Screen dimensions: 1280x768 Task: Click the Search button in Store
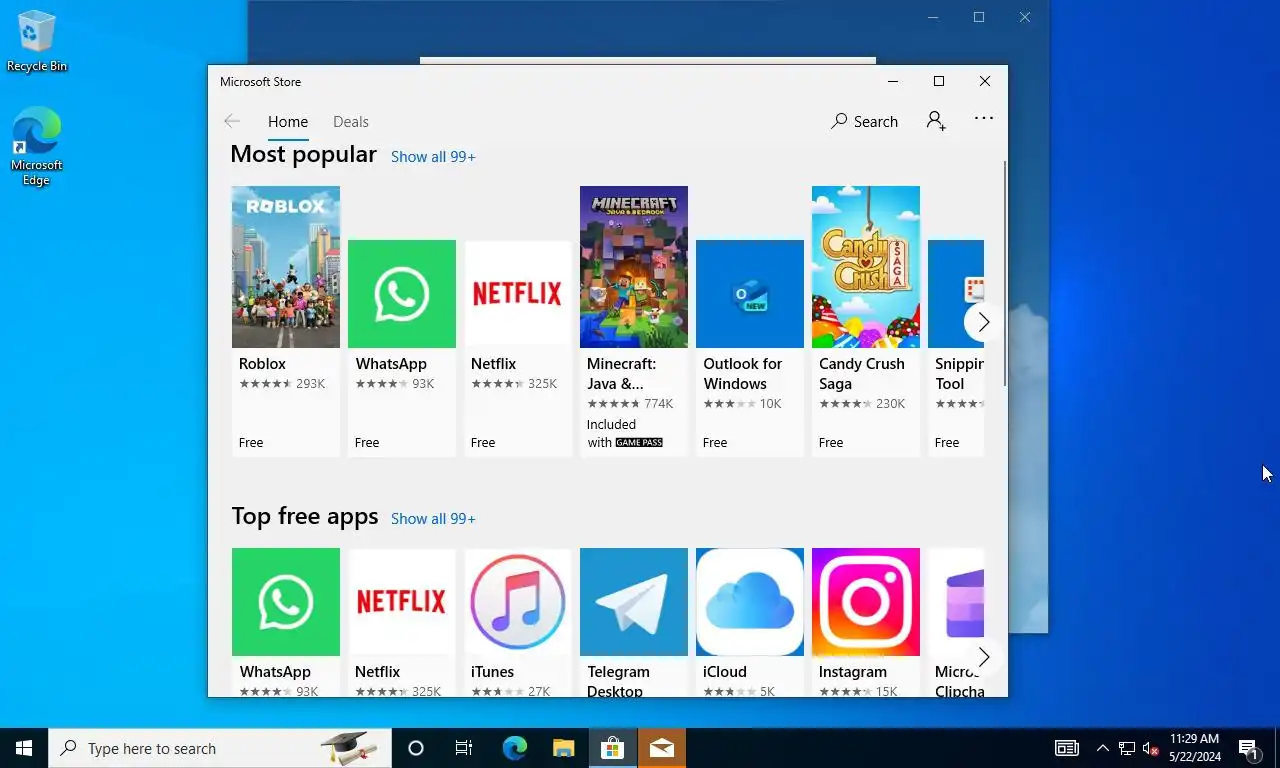click(x=865, y=121)
